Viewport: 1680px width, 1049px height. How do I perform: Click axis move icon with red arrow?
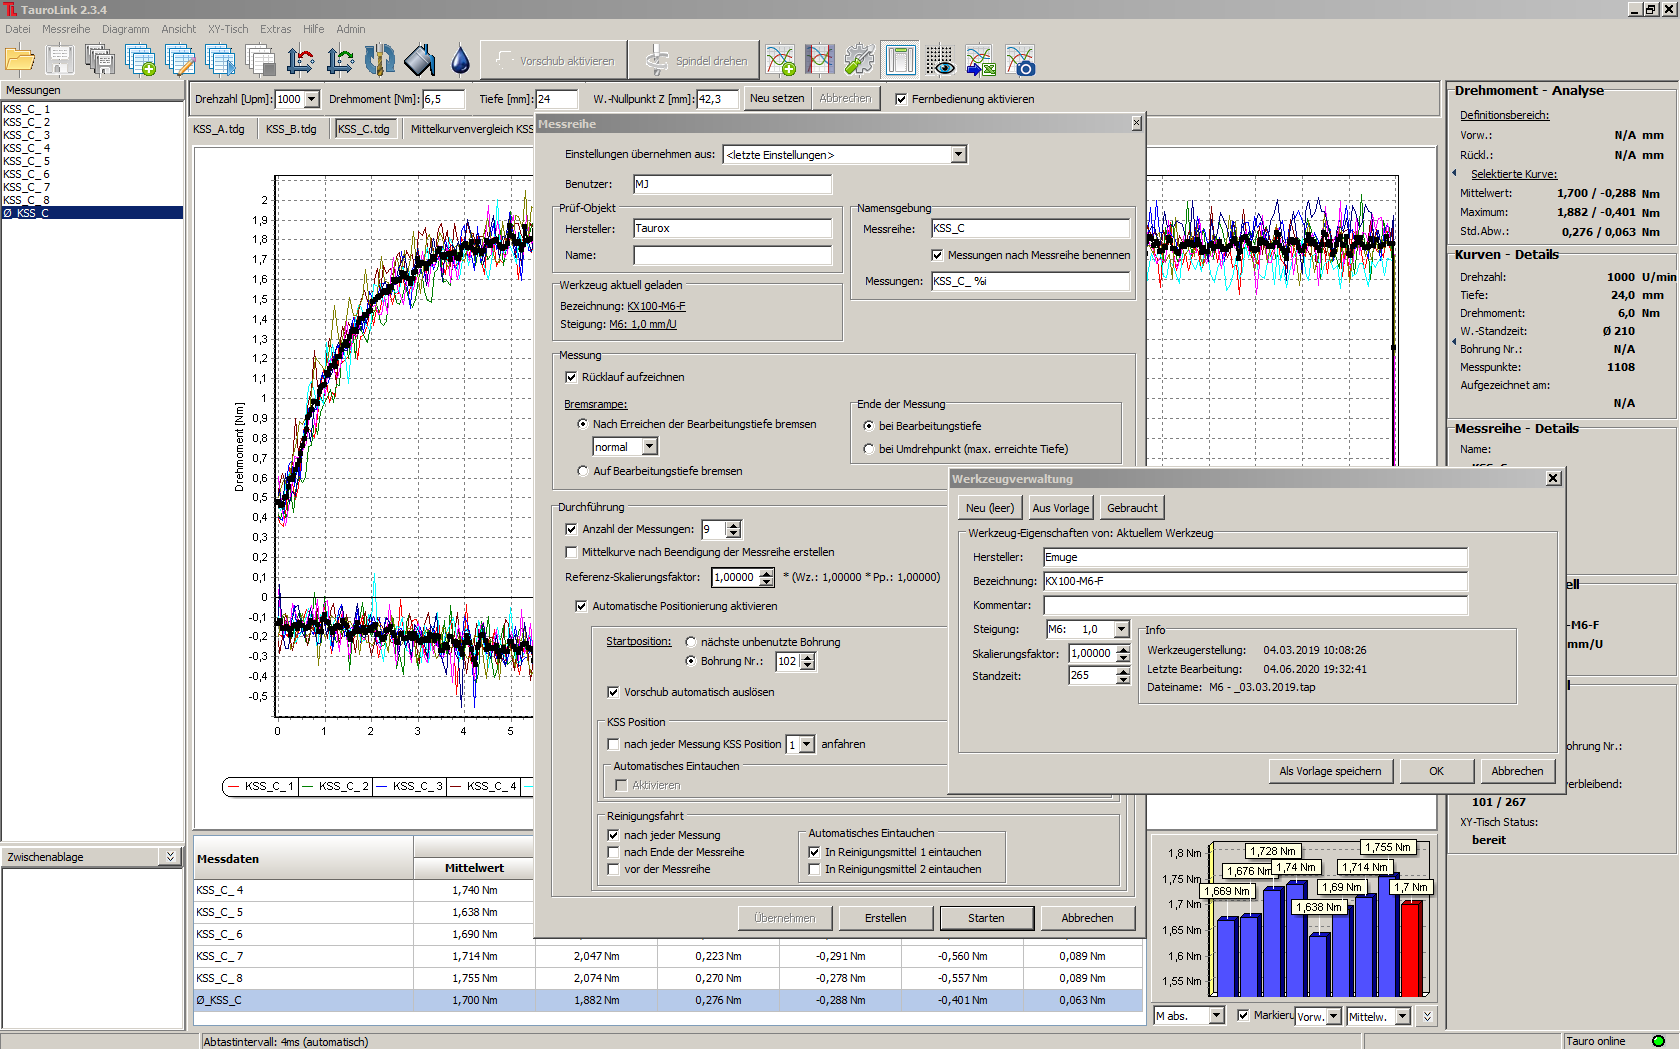pyautogui.click(x=300, y=60)
